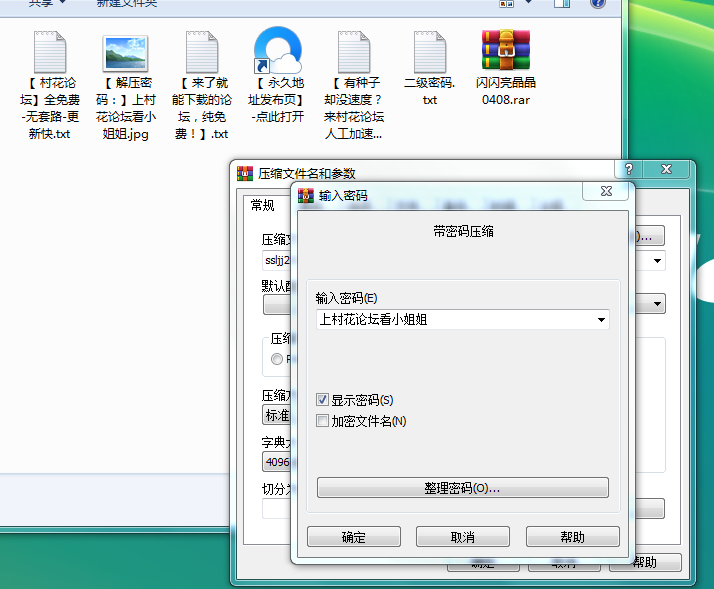Viewport: 714px width, 589px height.
Task: Click 取消 to cancel password entry
Action: 462,537
